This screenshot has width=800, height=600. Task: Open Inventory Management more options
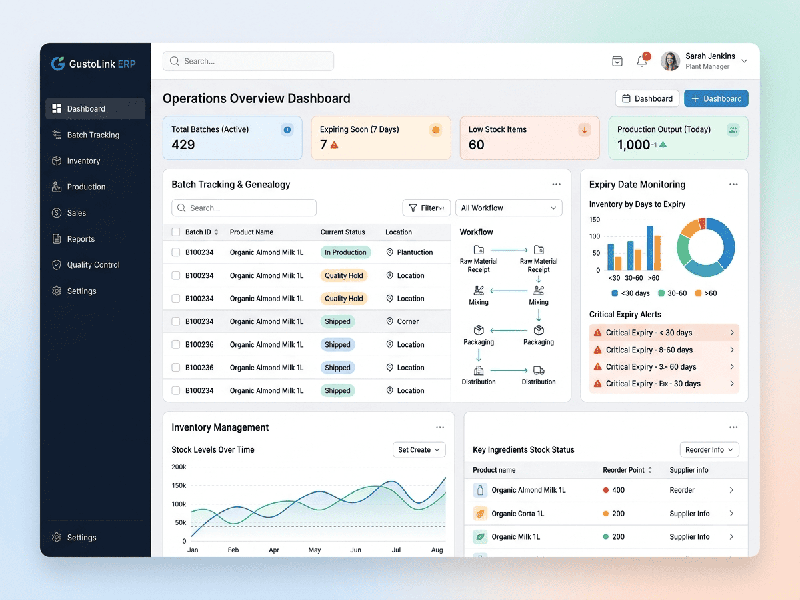pos(440,427)
